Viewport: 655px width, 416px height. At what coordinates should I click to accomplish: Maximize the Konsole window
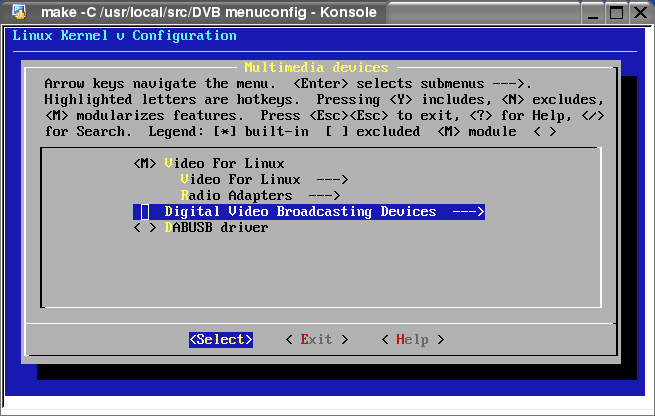616,13
